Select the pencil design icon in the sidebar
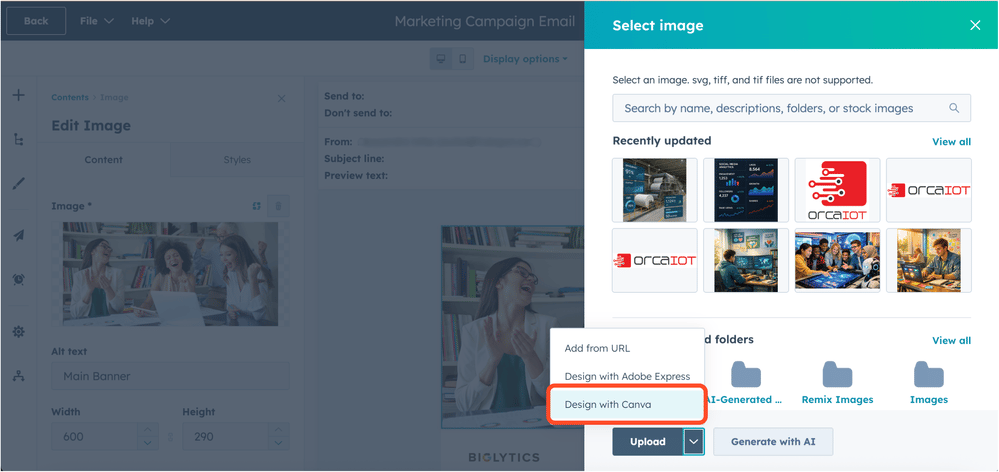 click(x=18, y=184)
